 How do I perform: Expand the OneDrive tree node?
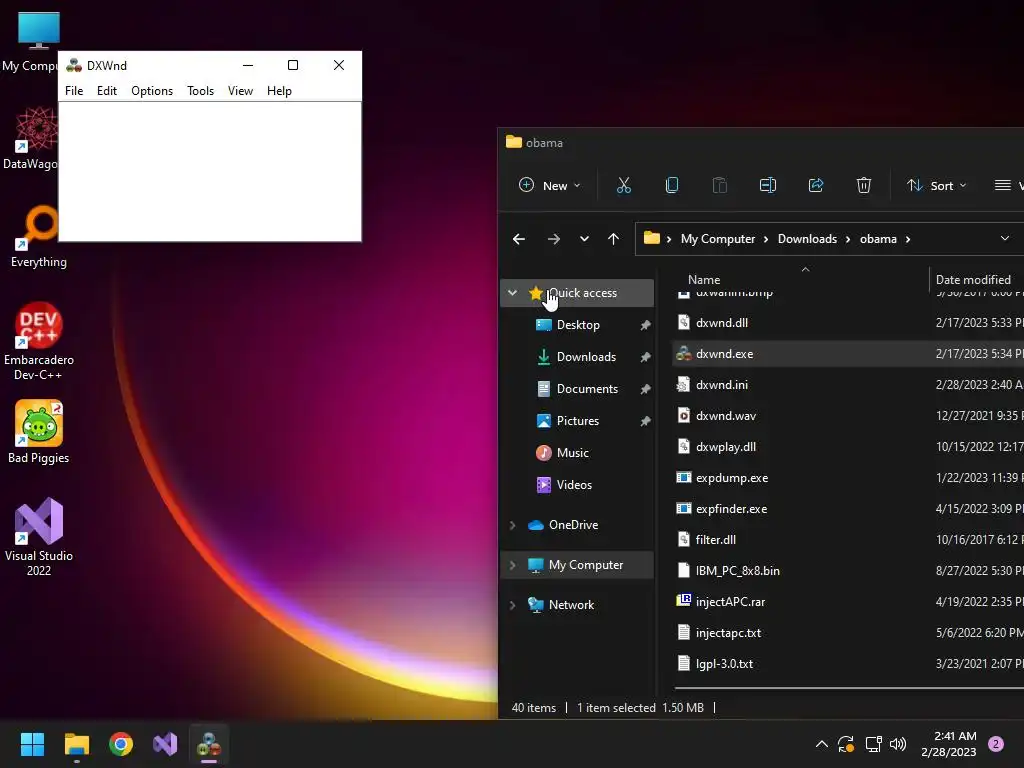pyautogui.click(x=513, y=525)
